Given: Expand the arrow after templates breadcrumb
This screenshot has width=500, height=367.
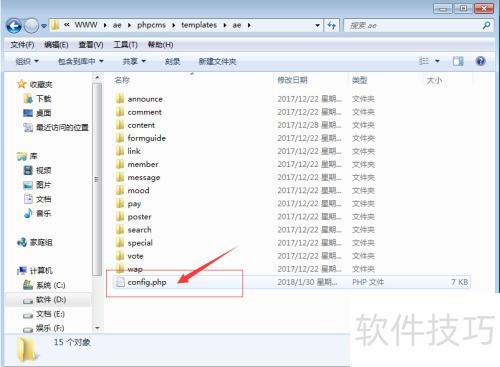Looking at the screenshot, I should [225, 25].
